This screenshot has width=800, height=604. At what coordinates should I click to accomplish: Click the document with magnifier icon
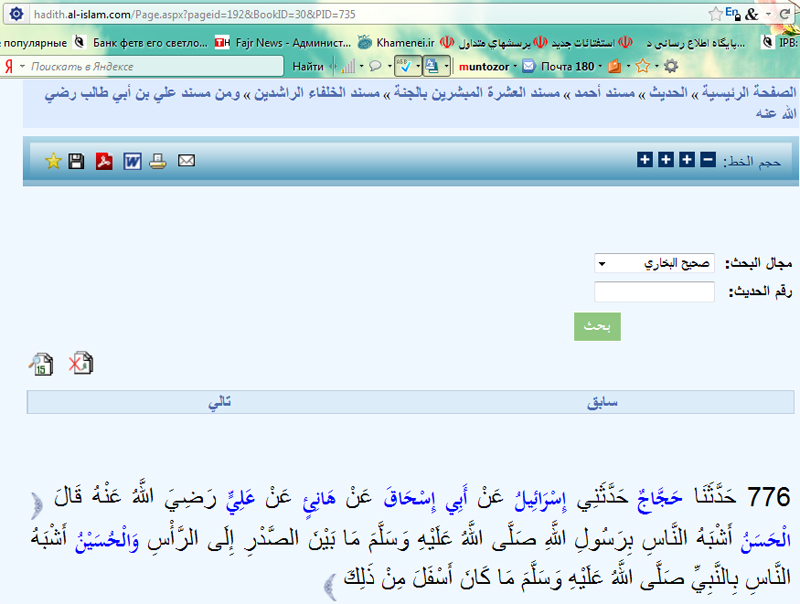click(41, 364)
